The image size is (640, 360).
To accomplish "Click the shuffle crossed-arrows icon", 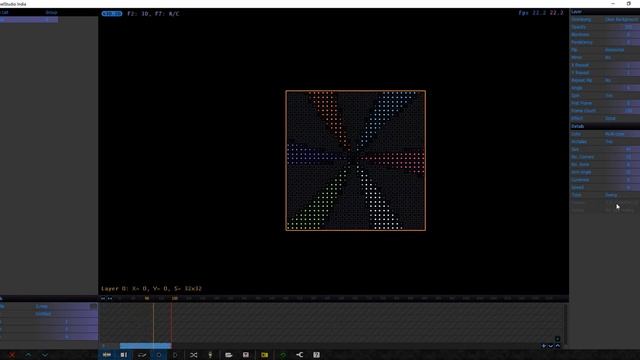I will 193,355.
